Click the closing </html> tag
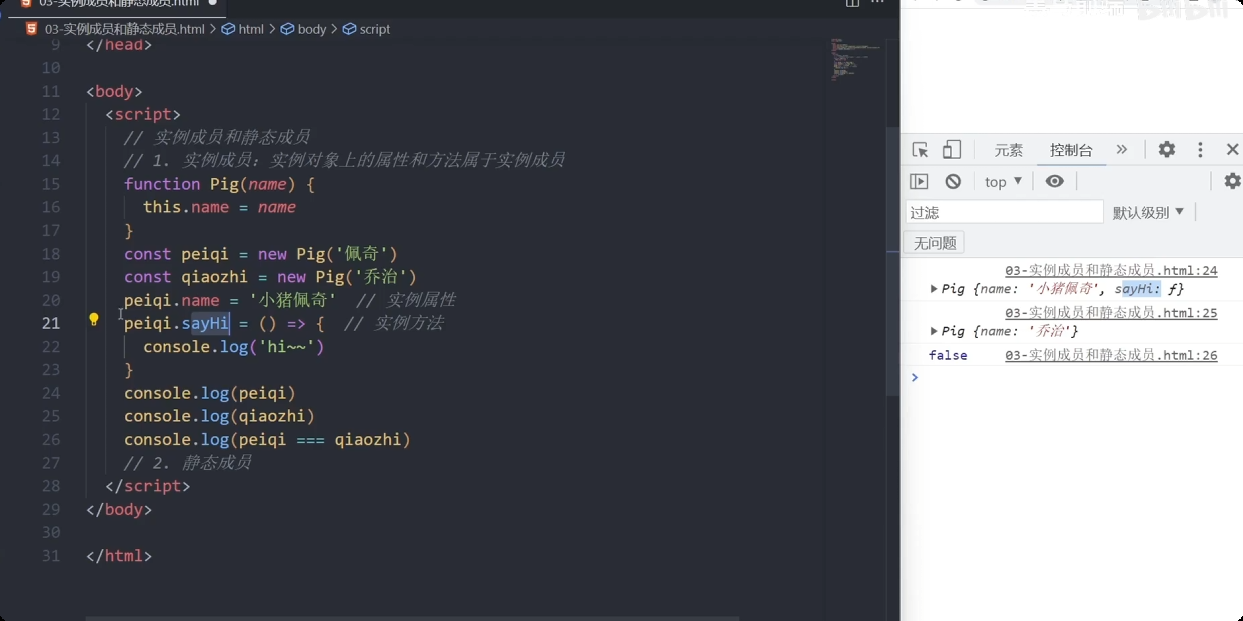Viewport: 1243px width, 621px height. coord(119,556)
